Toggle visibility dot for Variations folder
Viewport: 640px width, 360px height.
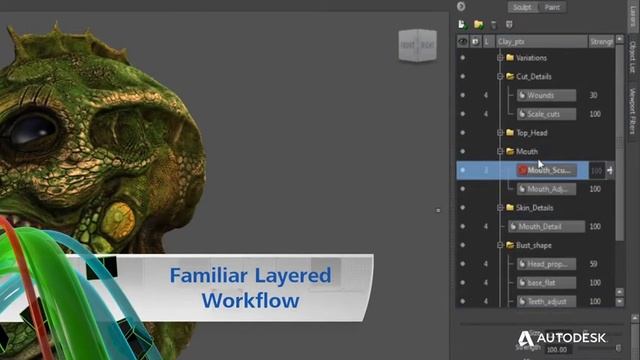(462, 58)
